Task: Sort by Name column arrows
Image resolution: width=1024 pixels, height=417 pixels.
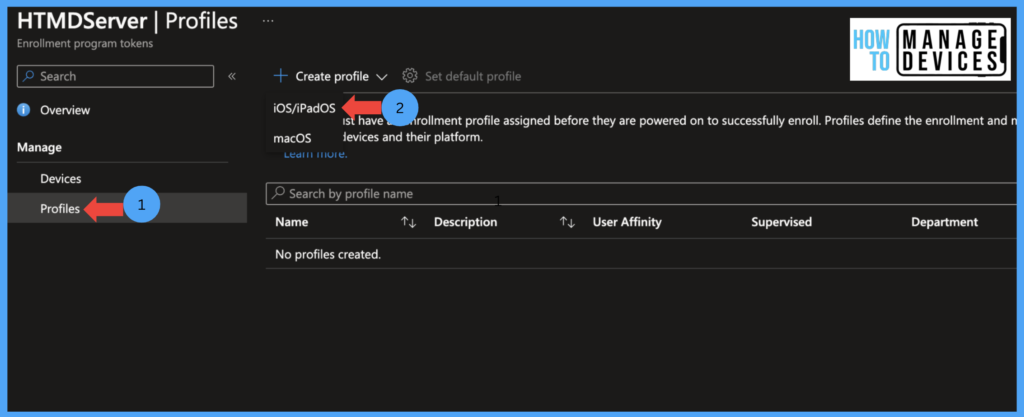Action: pyautogui.click(x=409, y=223)
